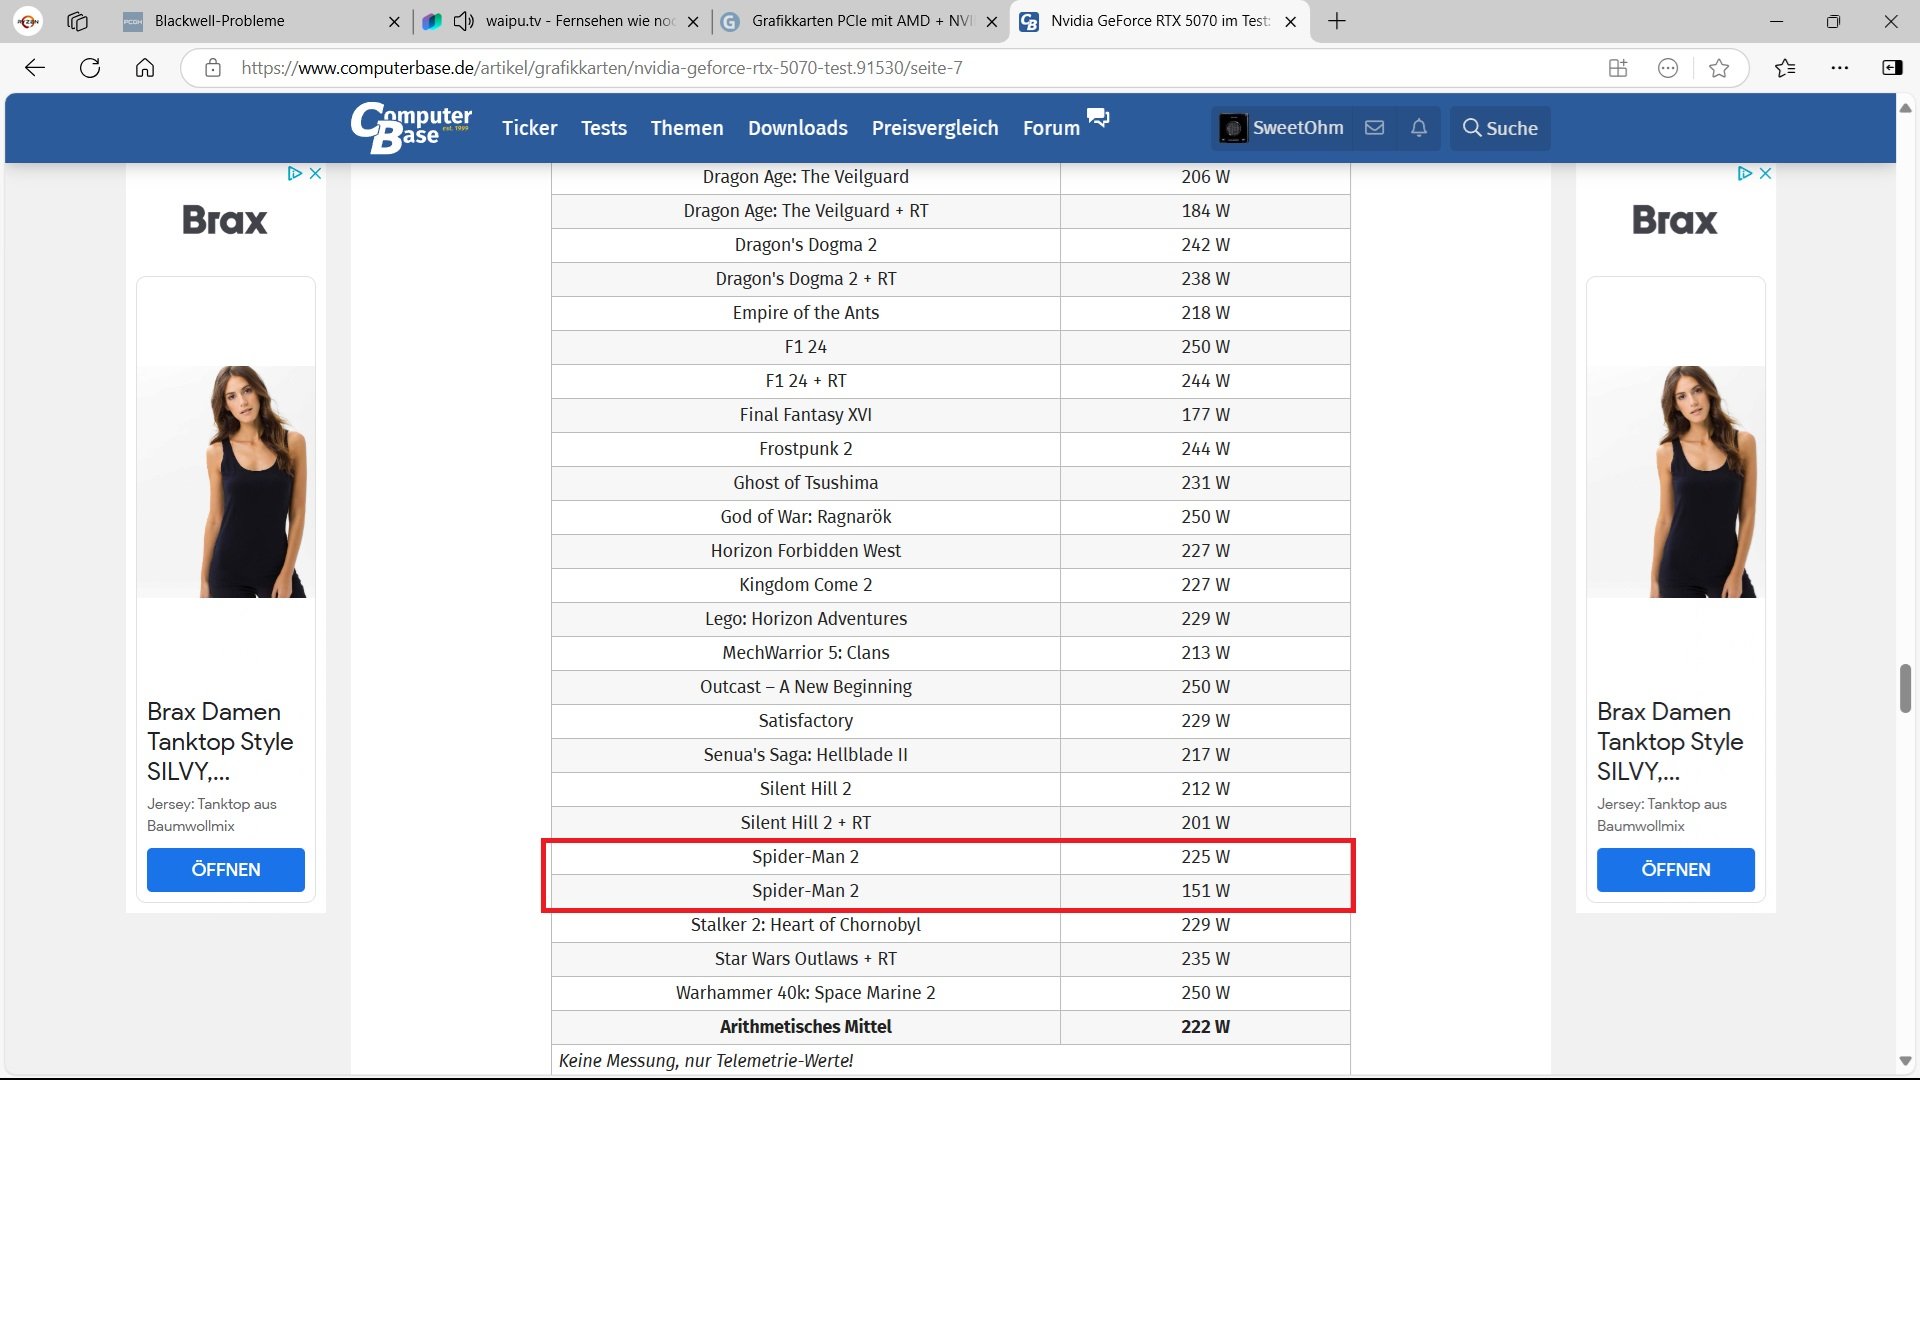Open ComputerBase notifications bell icon
The image size is (1920, 1337).
pyautogui.click(x=1419, y=128)
